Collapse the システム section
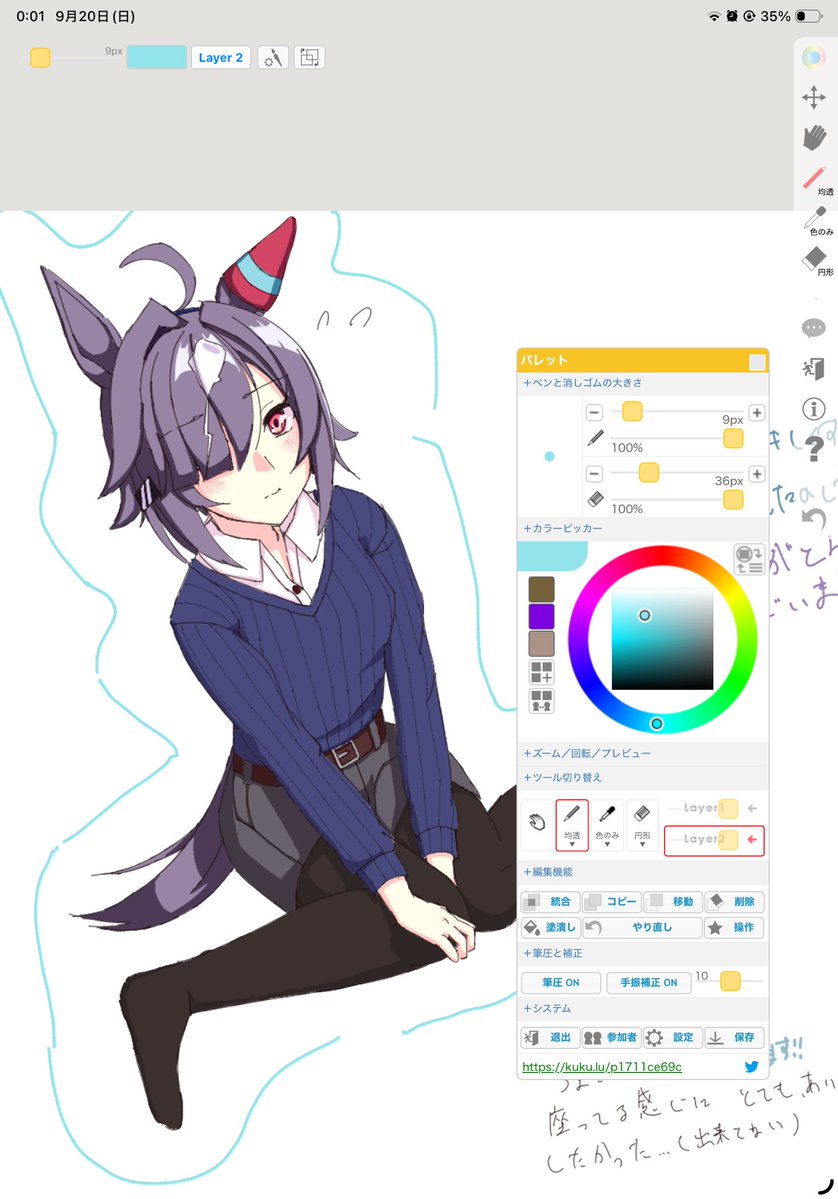This screenshot has height=1199, width=838. pos(643,1009)
